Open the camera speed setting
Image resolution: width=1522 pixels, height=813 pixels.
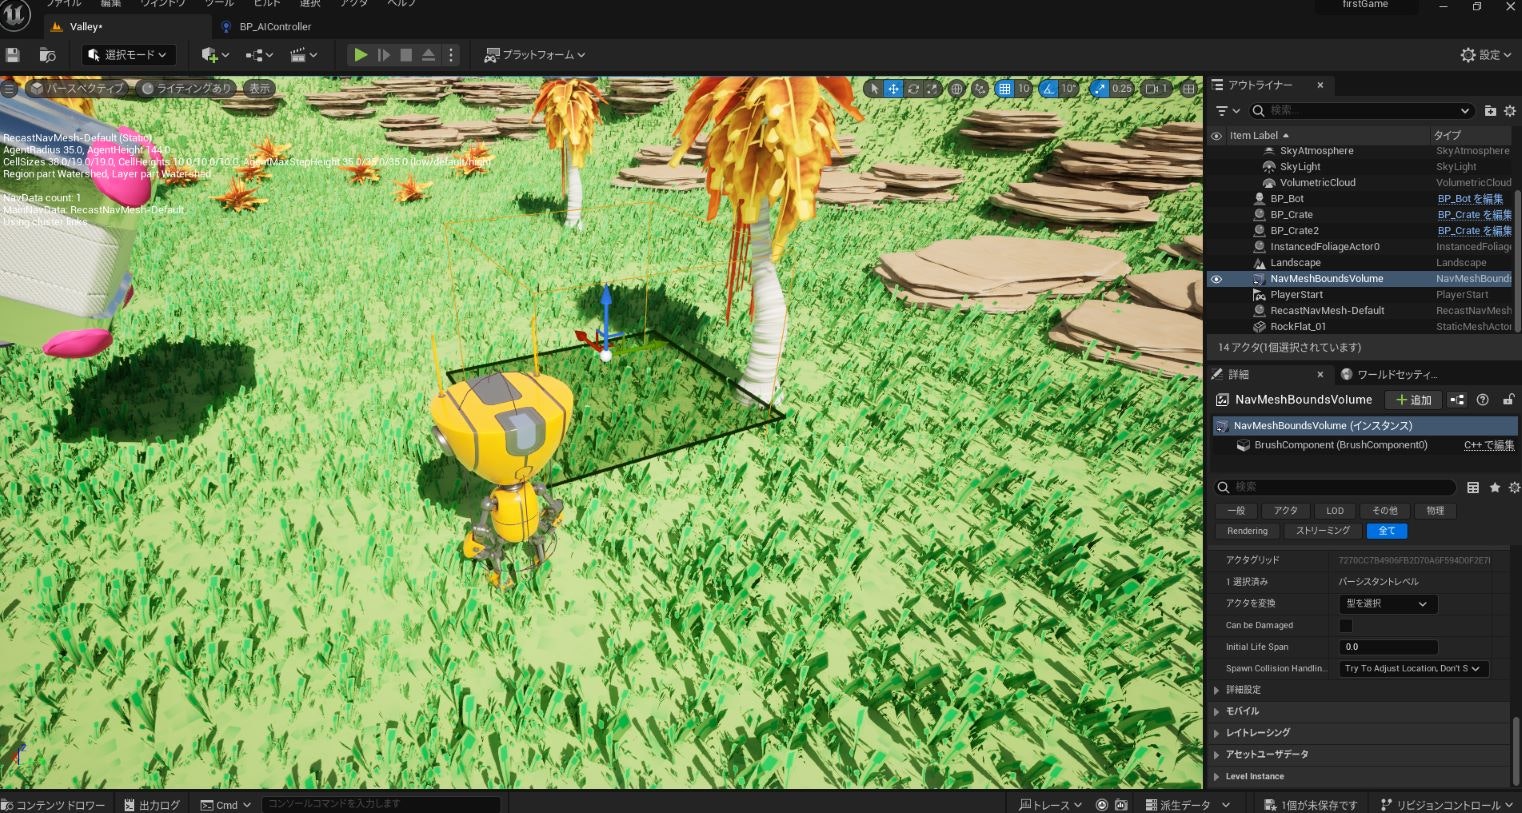pos(1157,88)
